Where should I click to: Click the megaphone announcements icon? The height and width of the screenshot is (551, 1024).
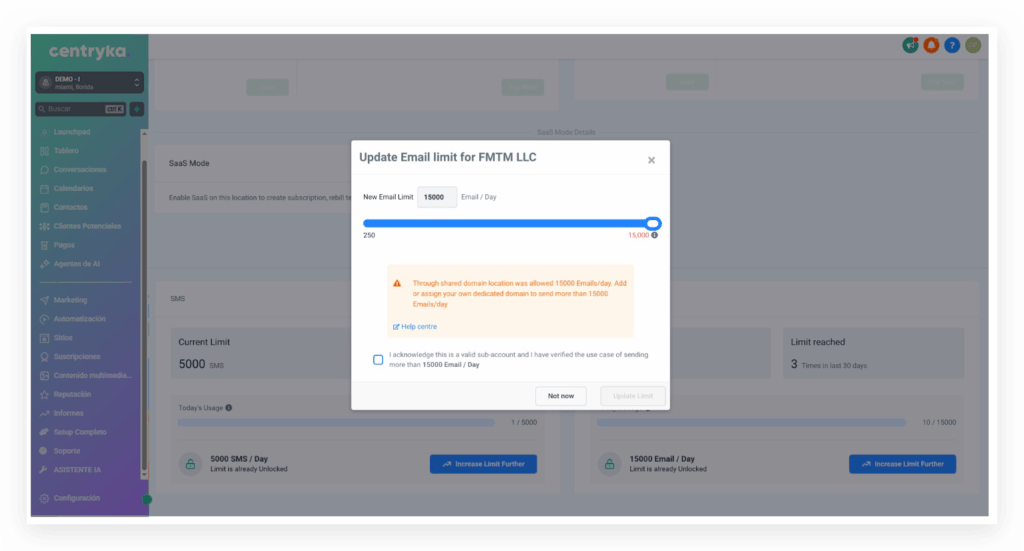pos(909,45)
